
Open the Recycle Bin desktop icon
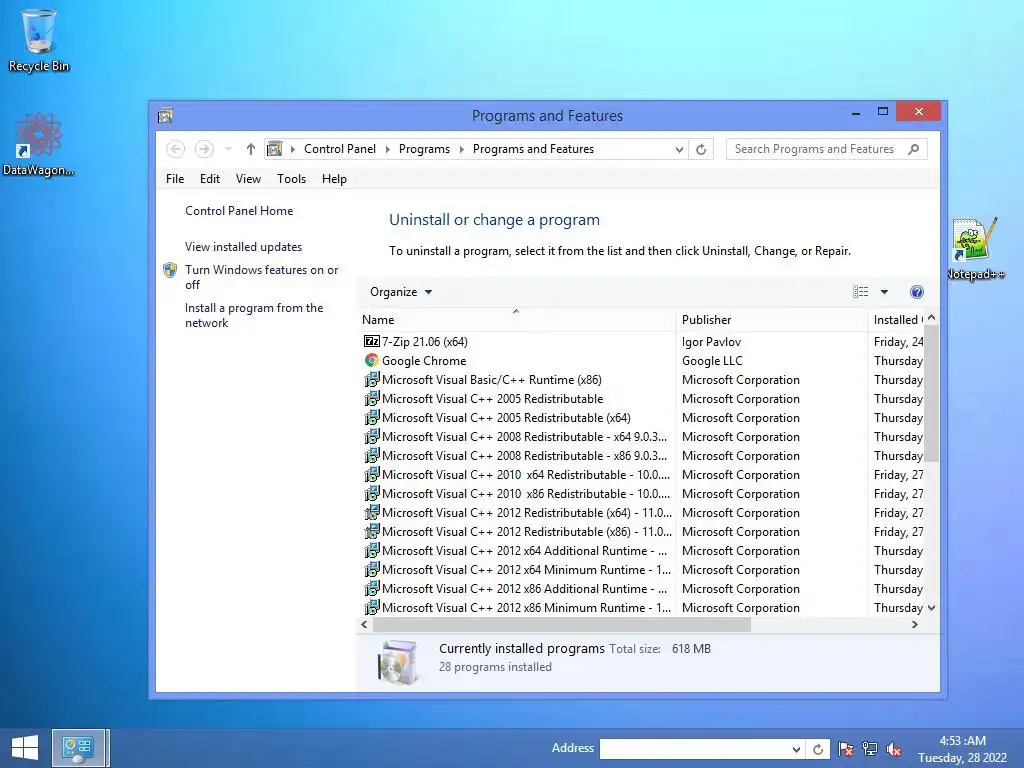tap(39, 40)
